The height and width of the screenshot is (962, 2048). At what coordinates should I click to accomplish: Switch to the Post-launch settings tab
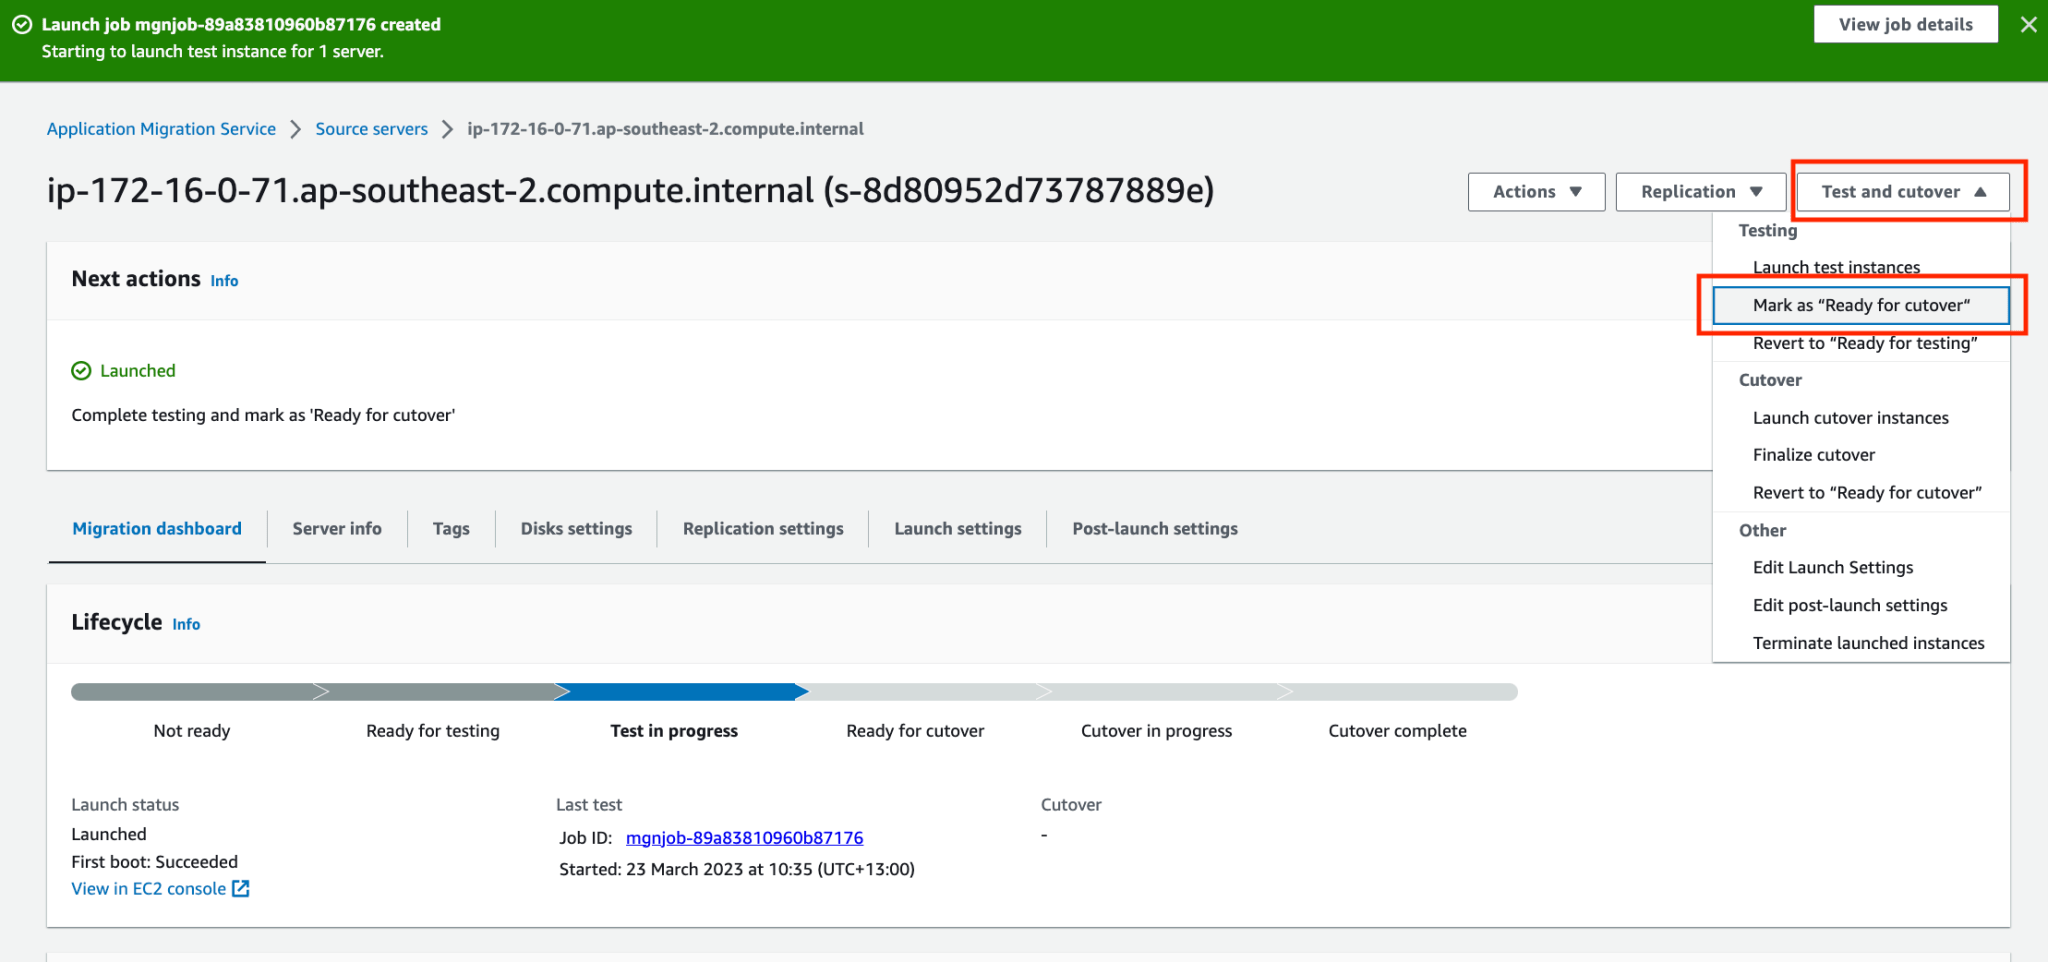tap(1154, 528)
